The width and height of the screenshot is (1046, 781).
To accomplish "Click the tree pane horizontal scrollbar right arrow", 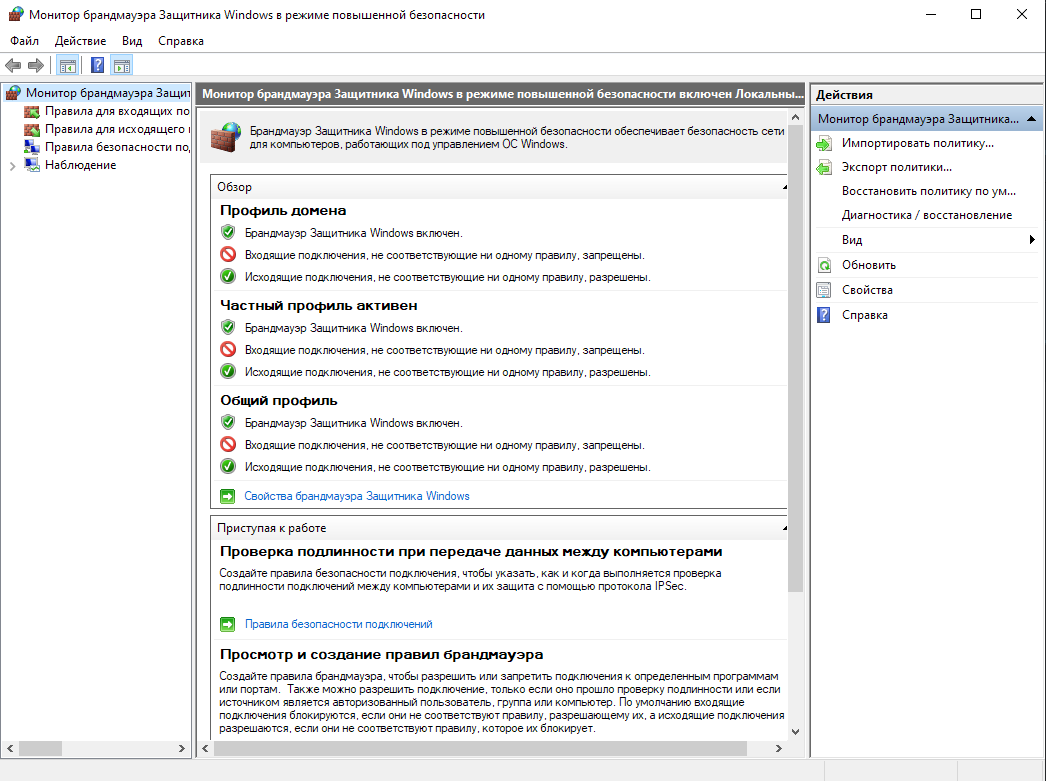I will (182, 749).
